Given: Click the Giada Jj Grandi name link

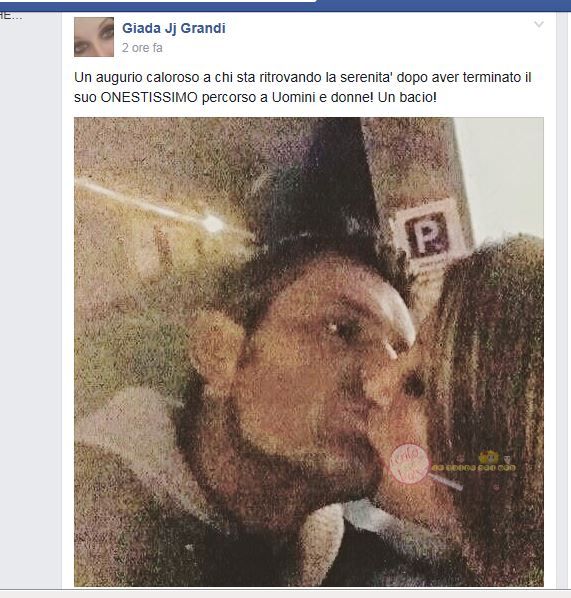Looking at the screenshot, I should point(174,28).
